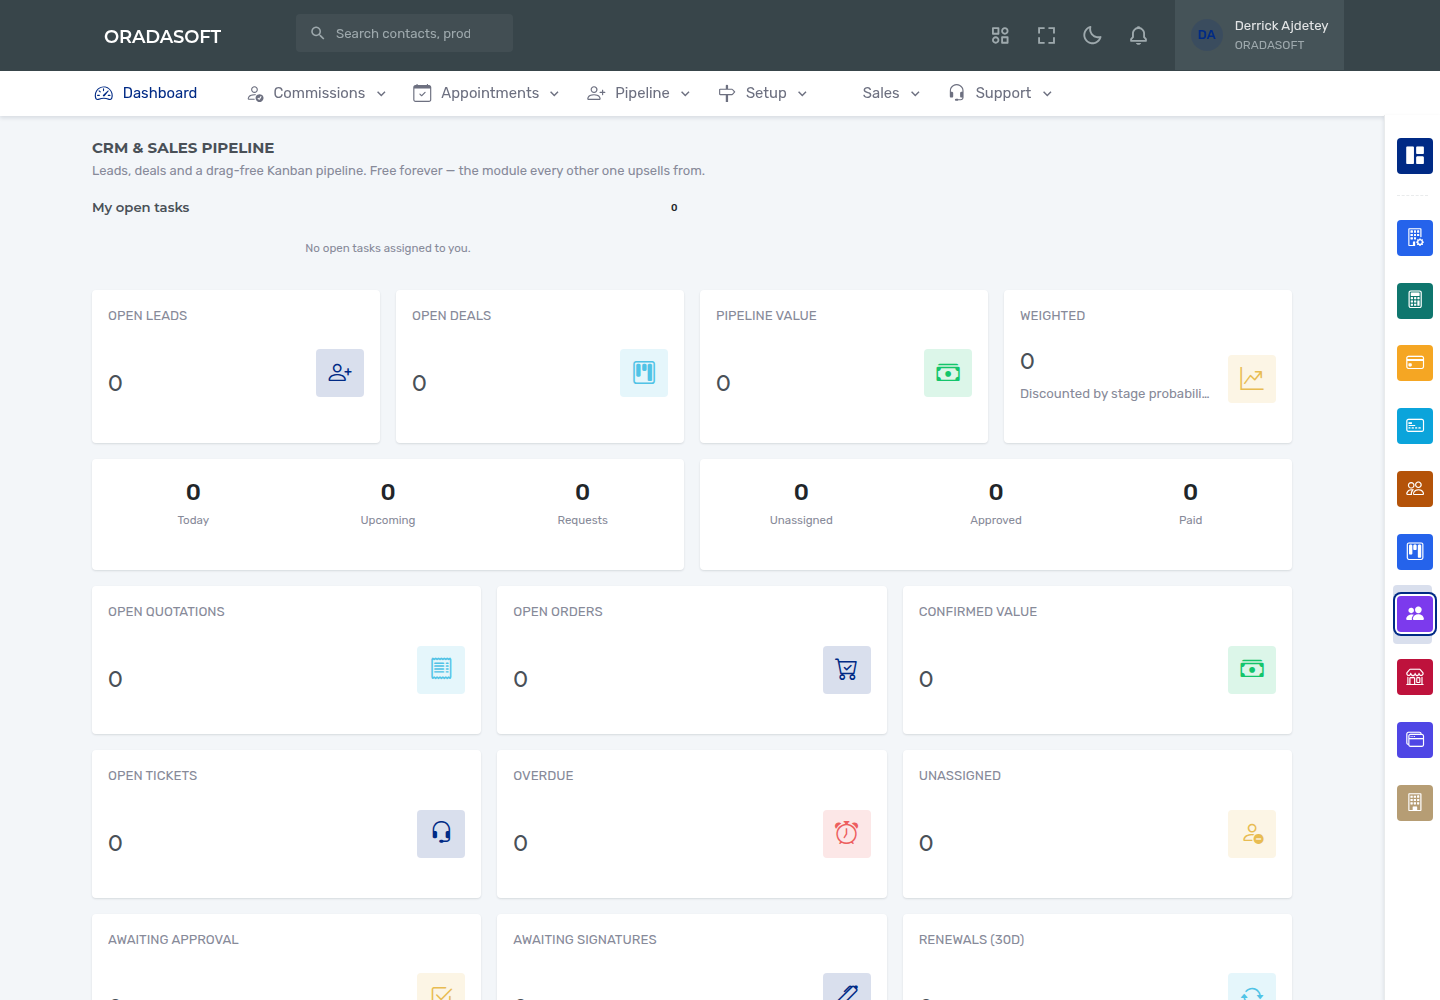The width and height of the screenshot is (1440, 1000).
Task: Click Open Leads add-user icon
Action: [x=340, y=373]
